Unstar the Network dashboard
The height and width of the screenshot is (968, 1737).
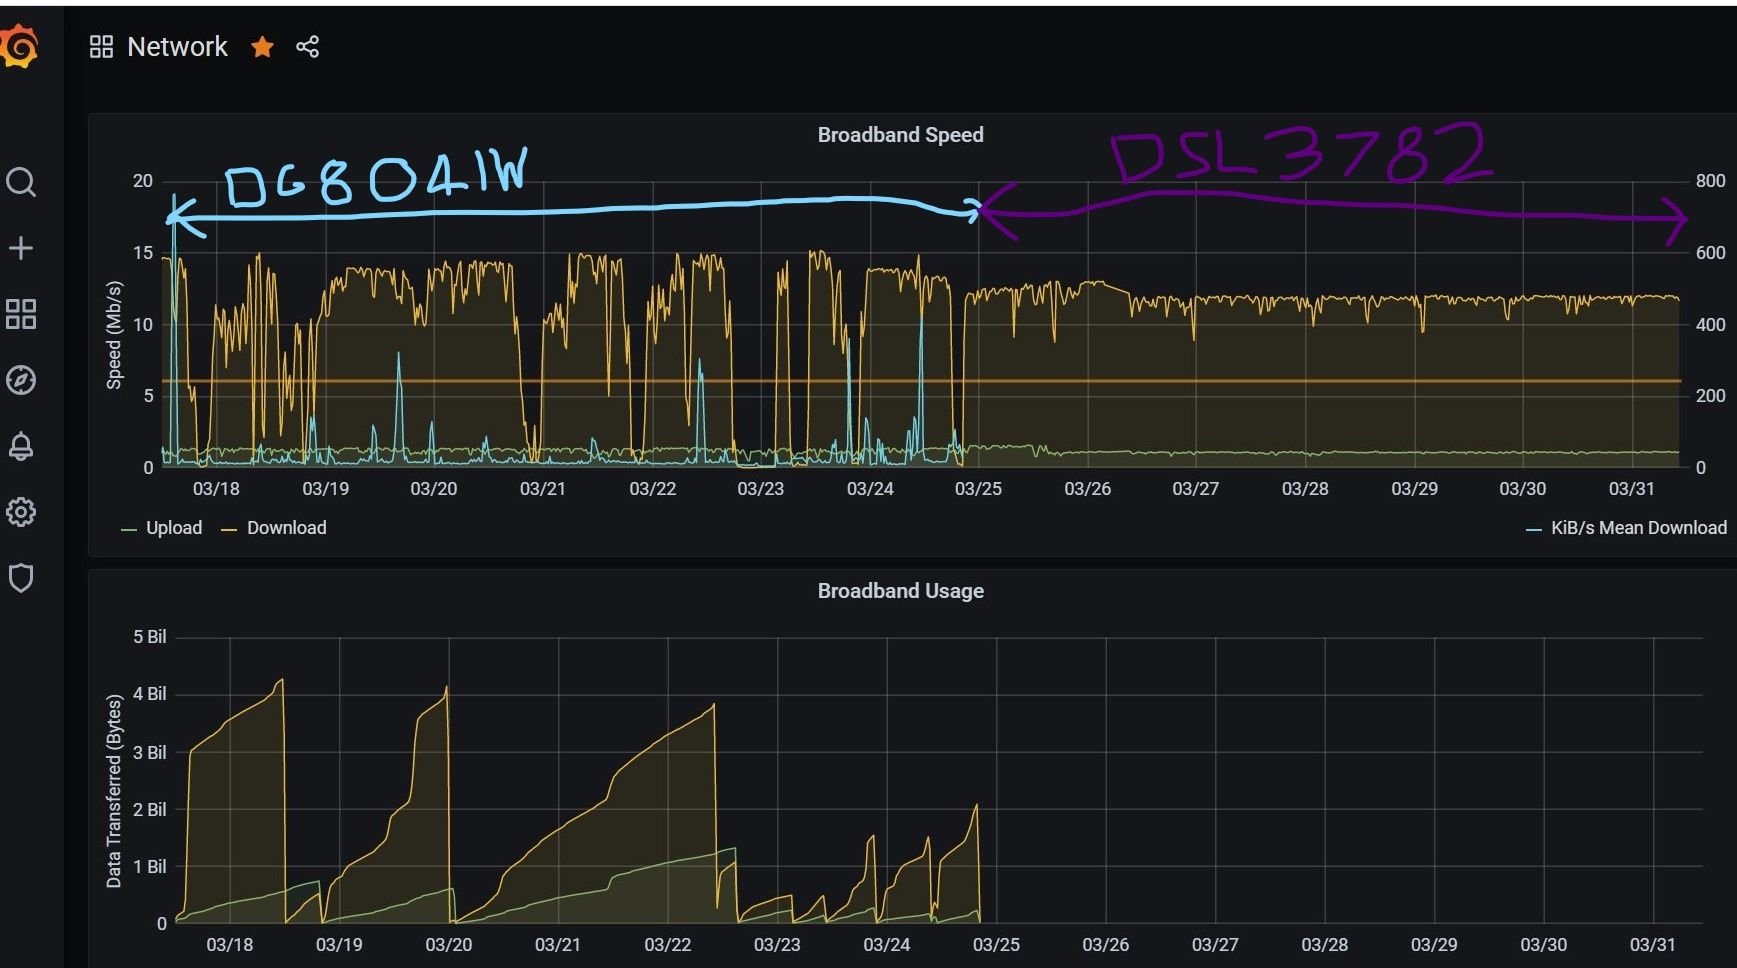(262, 47)
